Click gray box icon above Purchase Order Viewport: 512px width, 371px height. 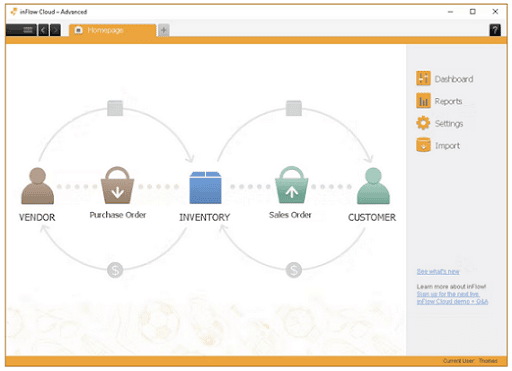click(115, 108)
